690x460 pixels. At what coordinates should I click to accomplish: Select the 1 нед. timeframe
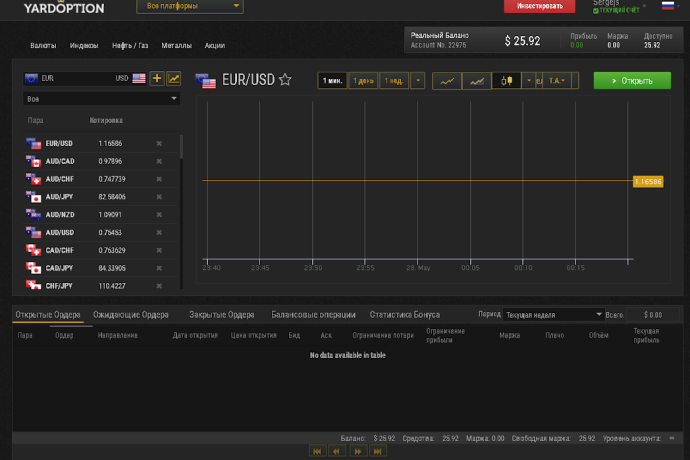coord(393,81)
